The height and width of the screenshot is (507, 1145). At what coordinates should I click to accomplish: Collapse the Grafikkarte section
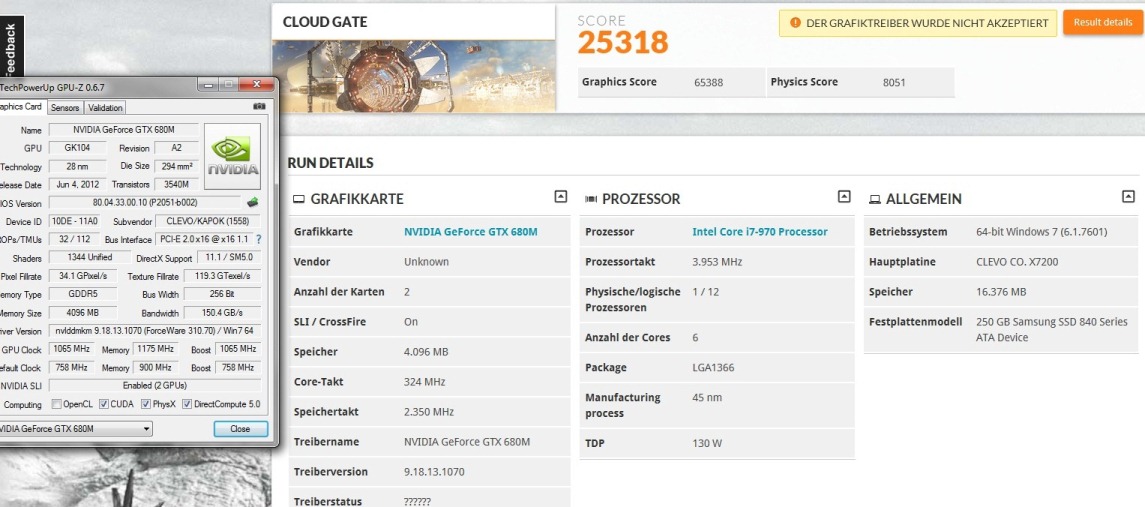click(560, 197)
